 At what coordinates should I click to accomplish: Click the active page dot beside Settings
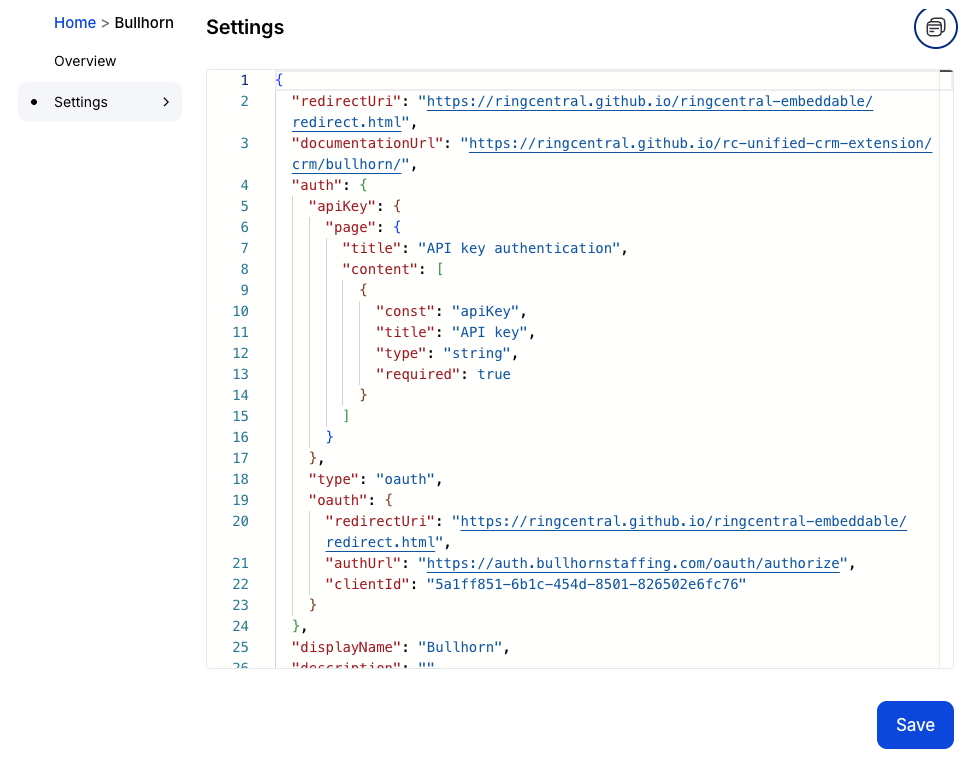[36, 101]
